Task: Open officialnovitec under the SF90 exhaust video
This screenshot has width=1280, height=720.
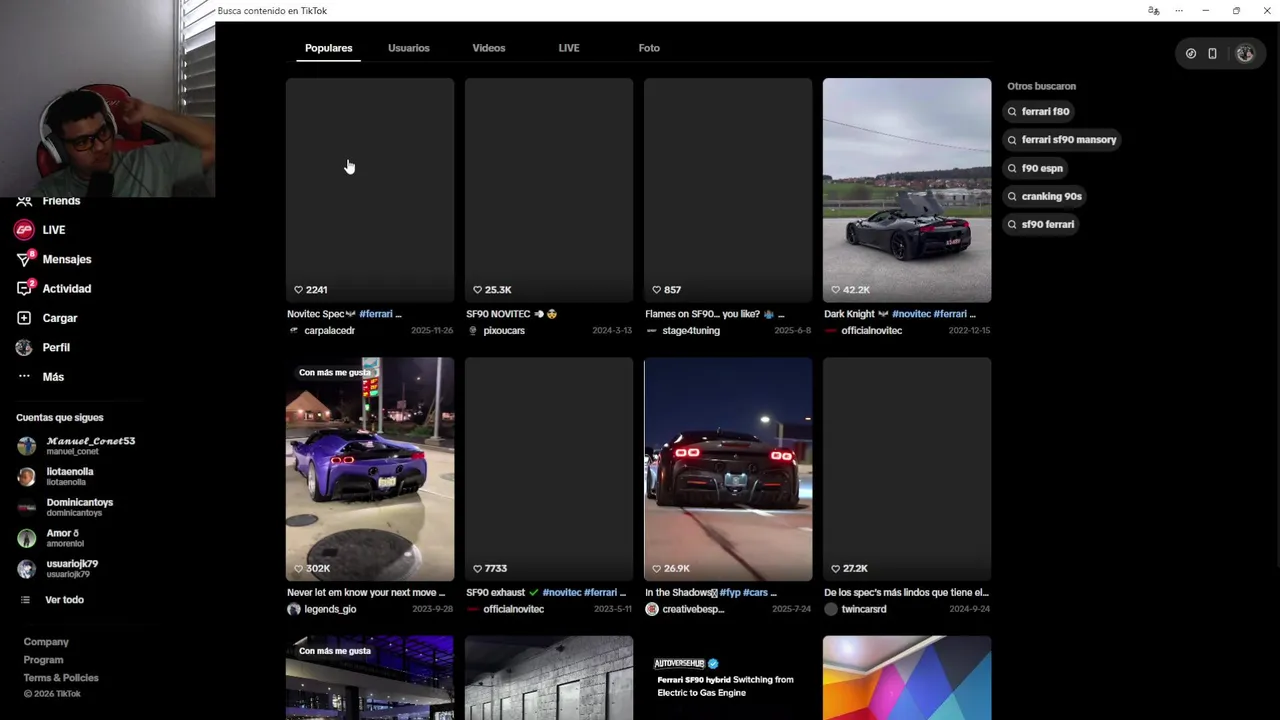Action: point(514,609)
